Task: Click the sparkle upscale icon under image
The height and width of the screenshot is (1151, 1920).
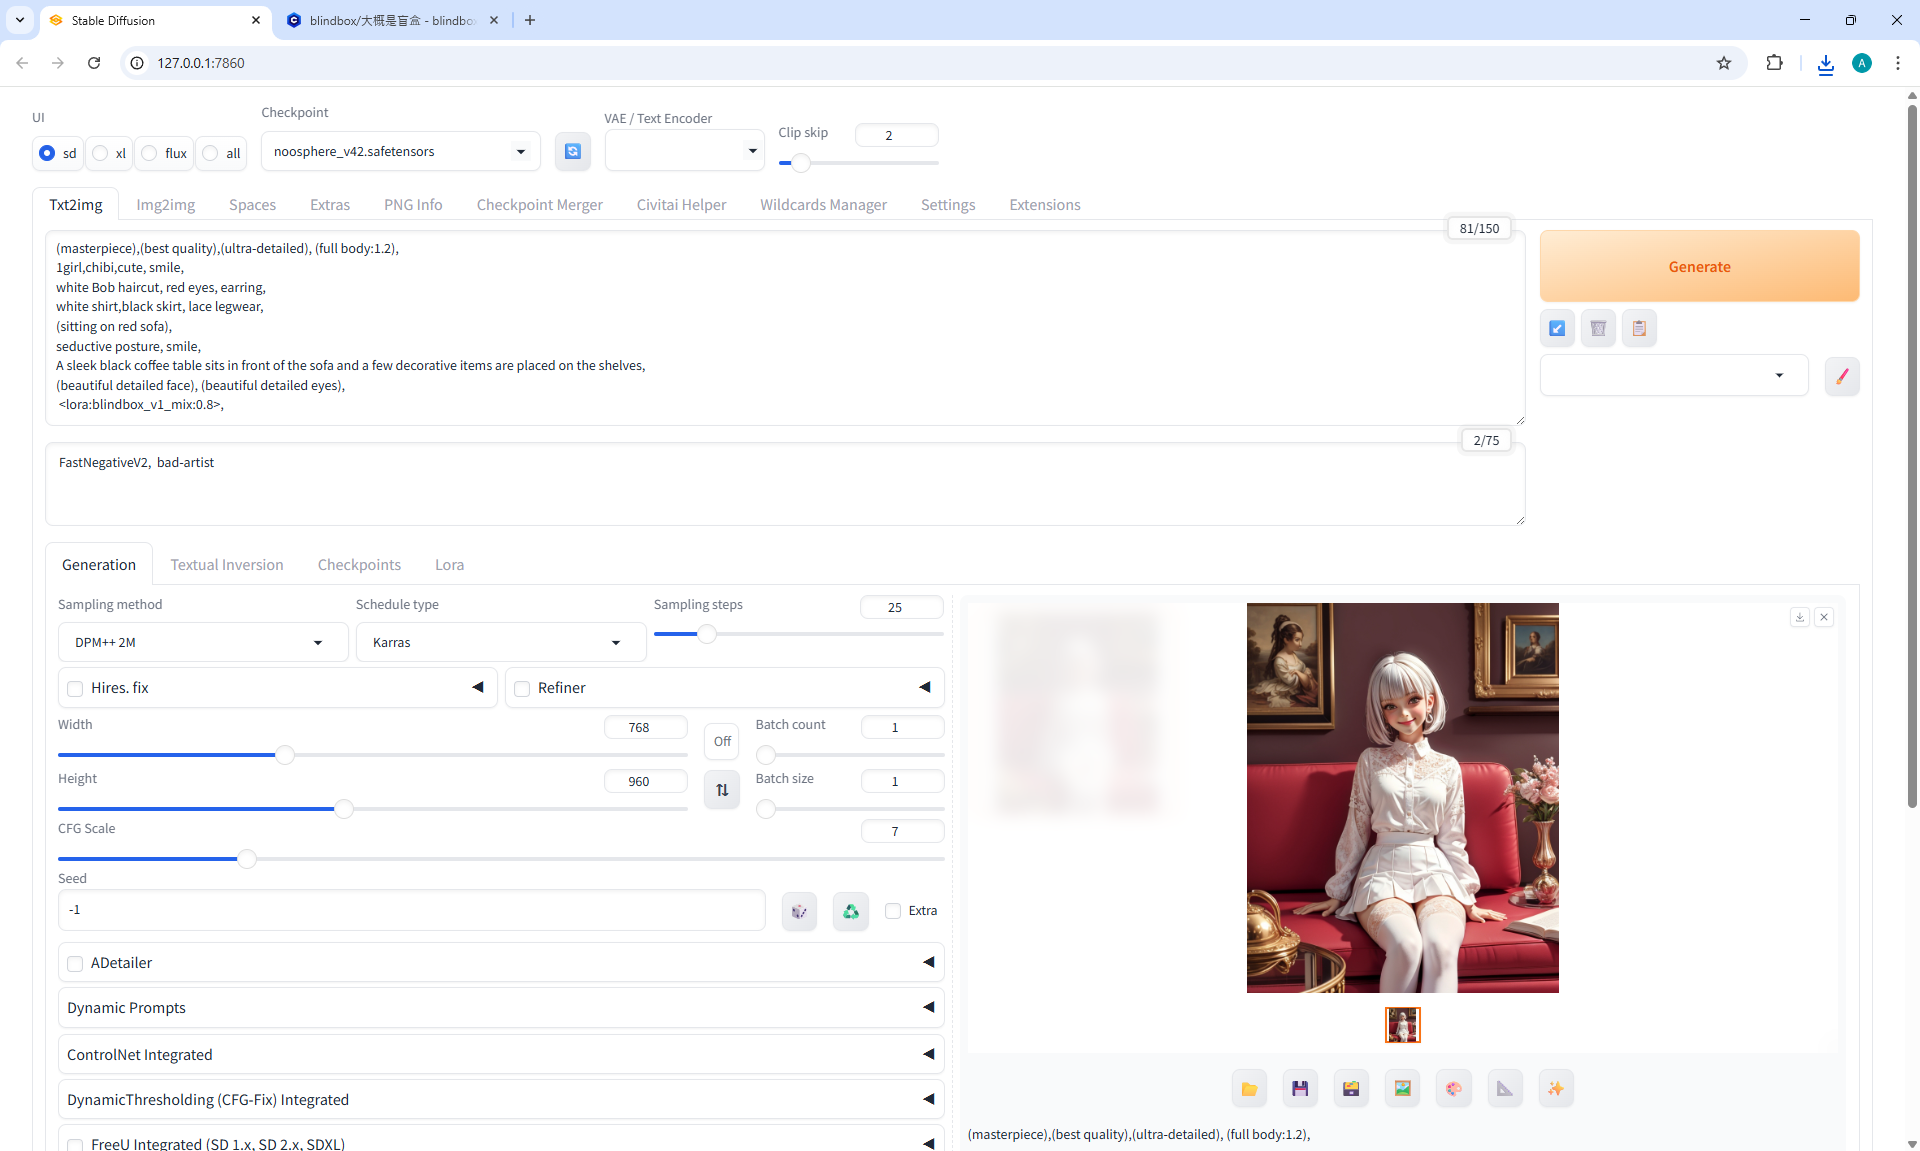Action: point(1555,1089)
